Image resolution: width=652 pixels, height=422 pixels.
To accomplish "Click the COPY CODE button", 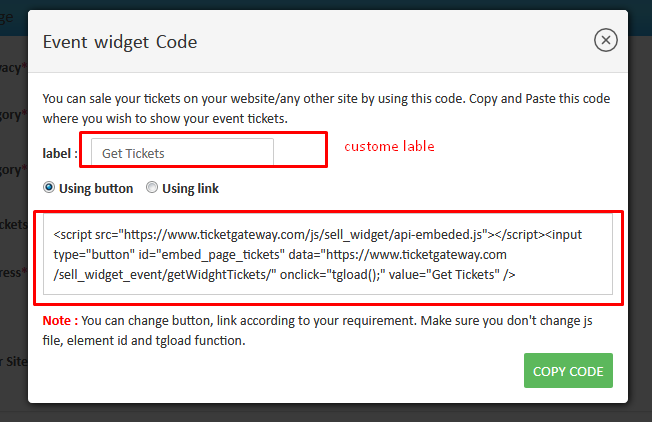I will (568, 371).
